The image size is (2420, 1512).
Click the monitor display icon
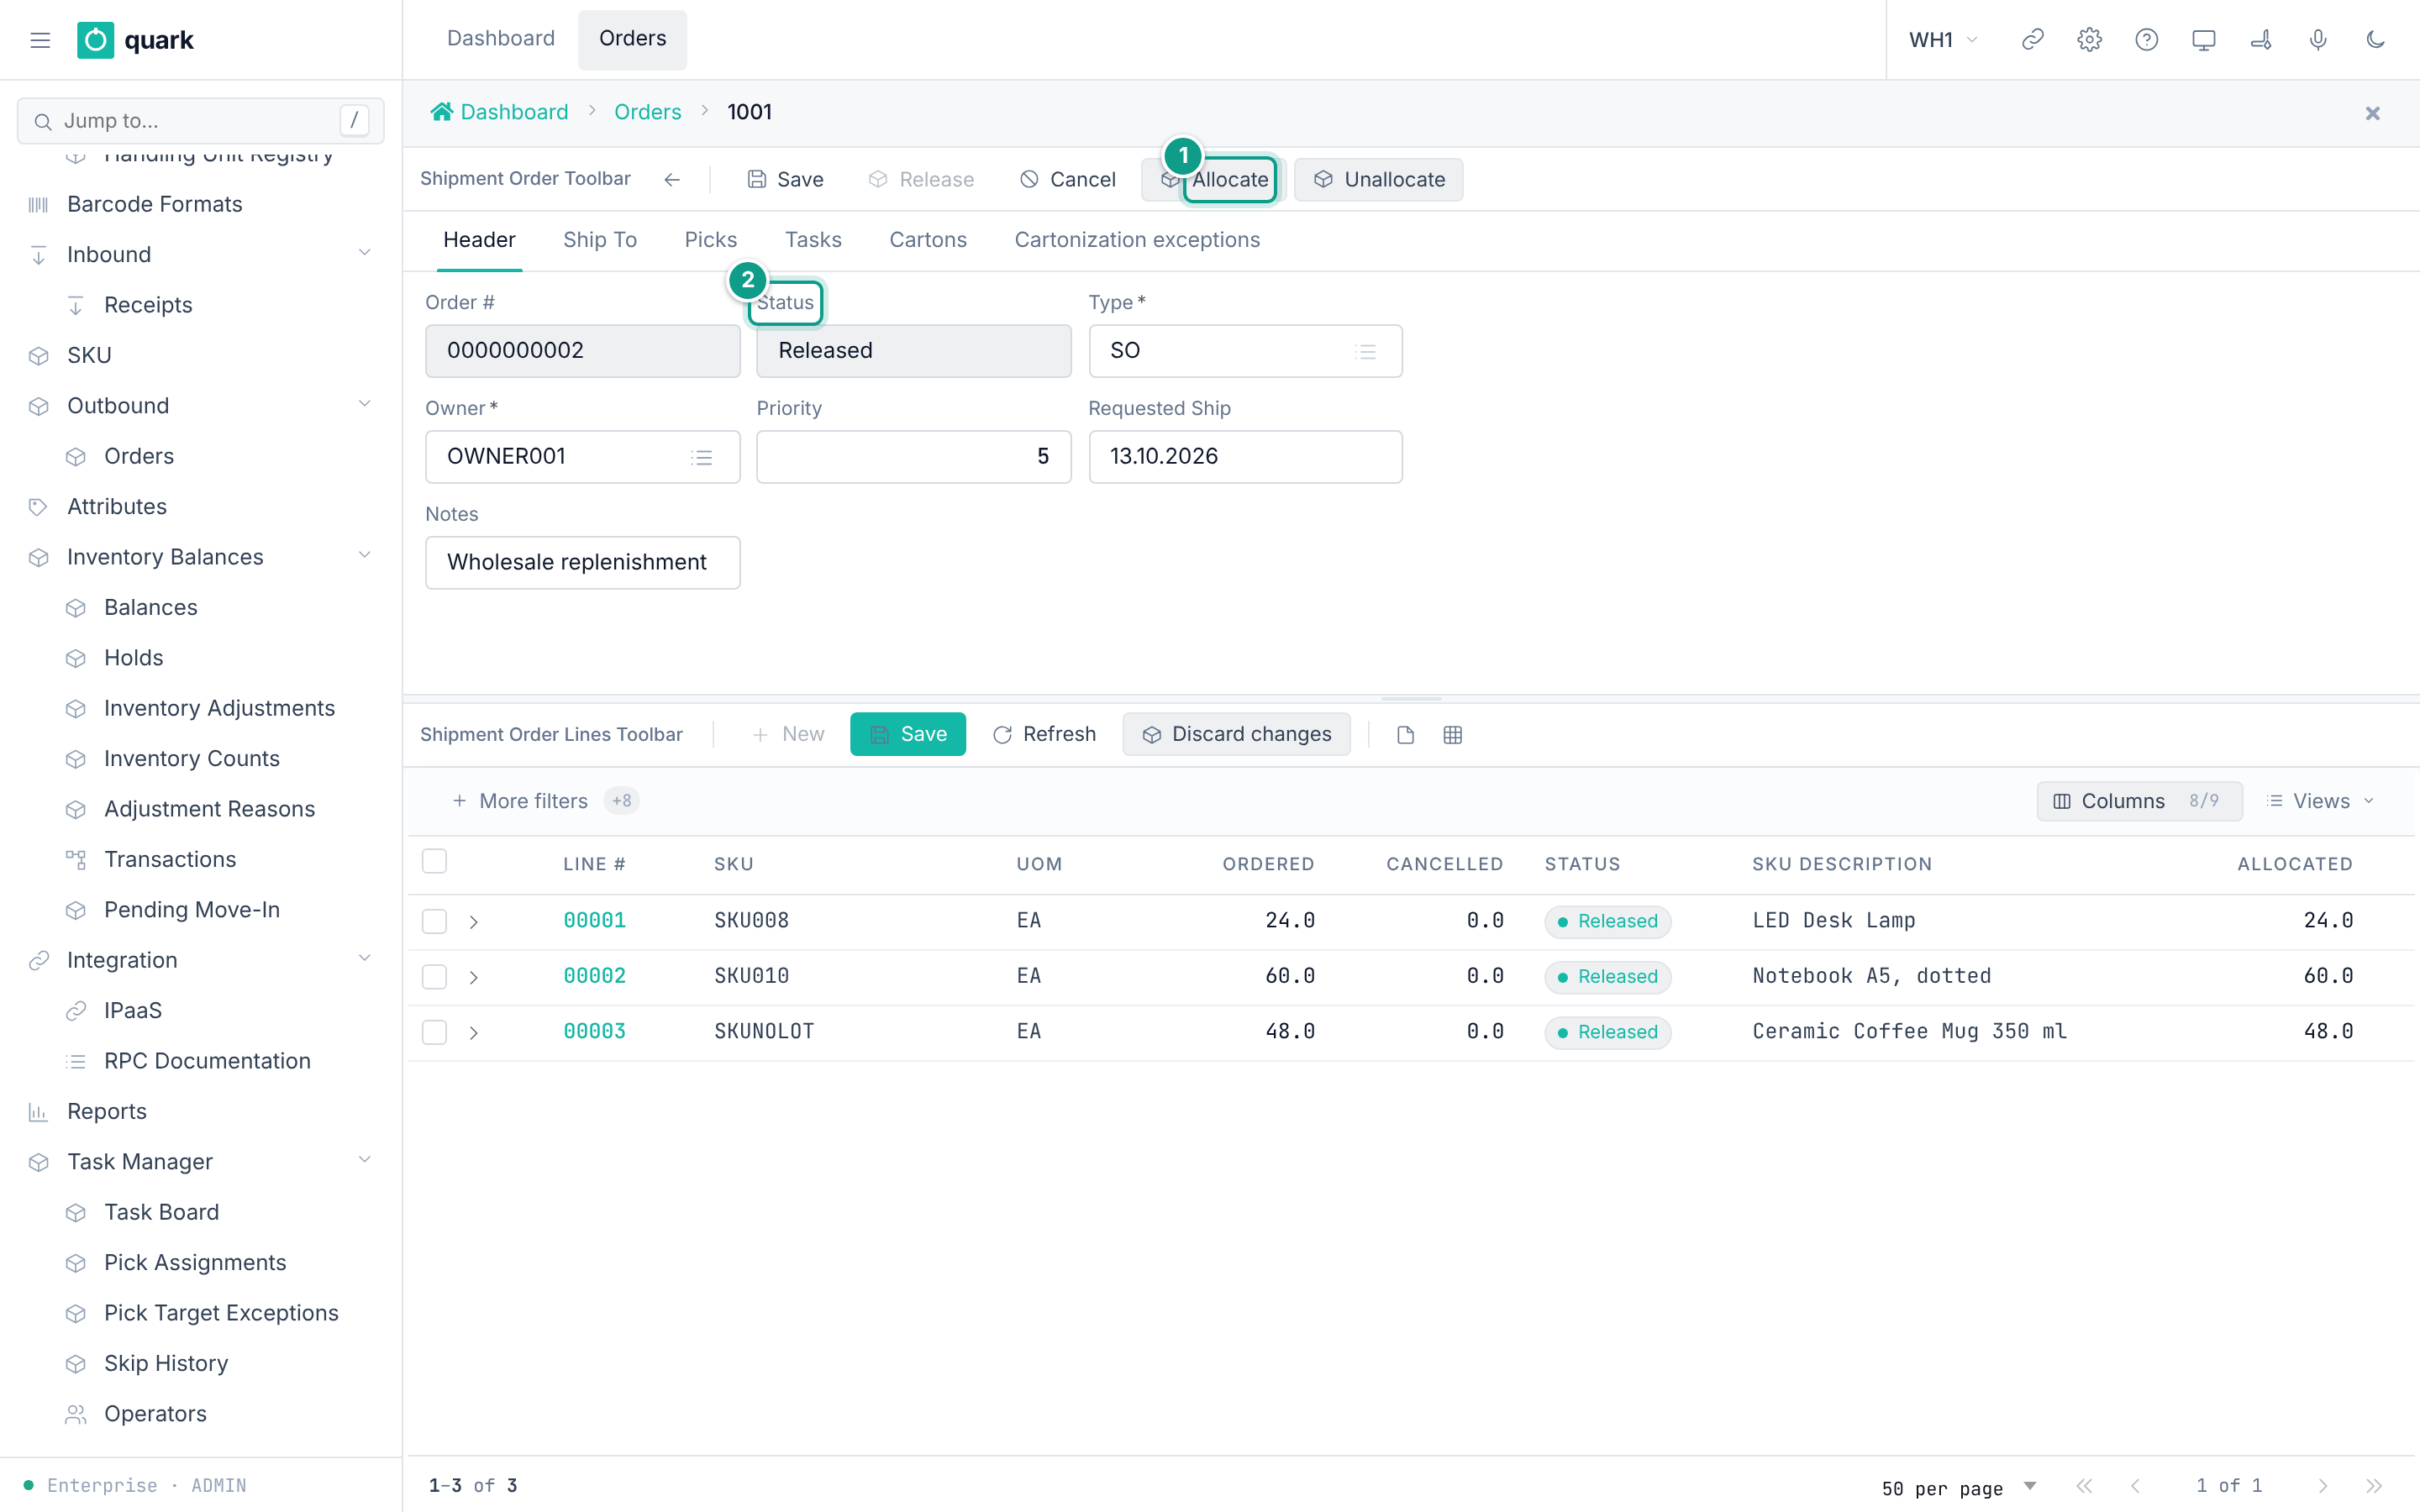tap(2203, 40)
